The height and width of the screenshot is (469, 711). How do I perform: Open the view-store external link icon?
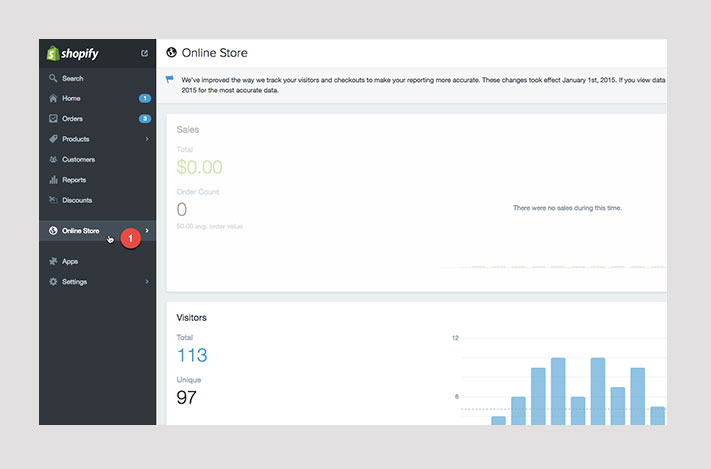click(x=145, y=53)
